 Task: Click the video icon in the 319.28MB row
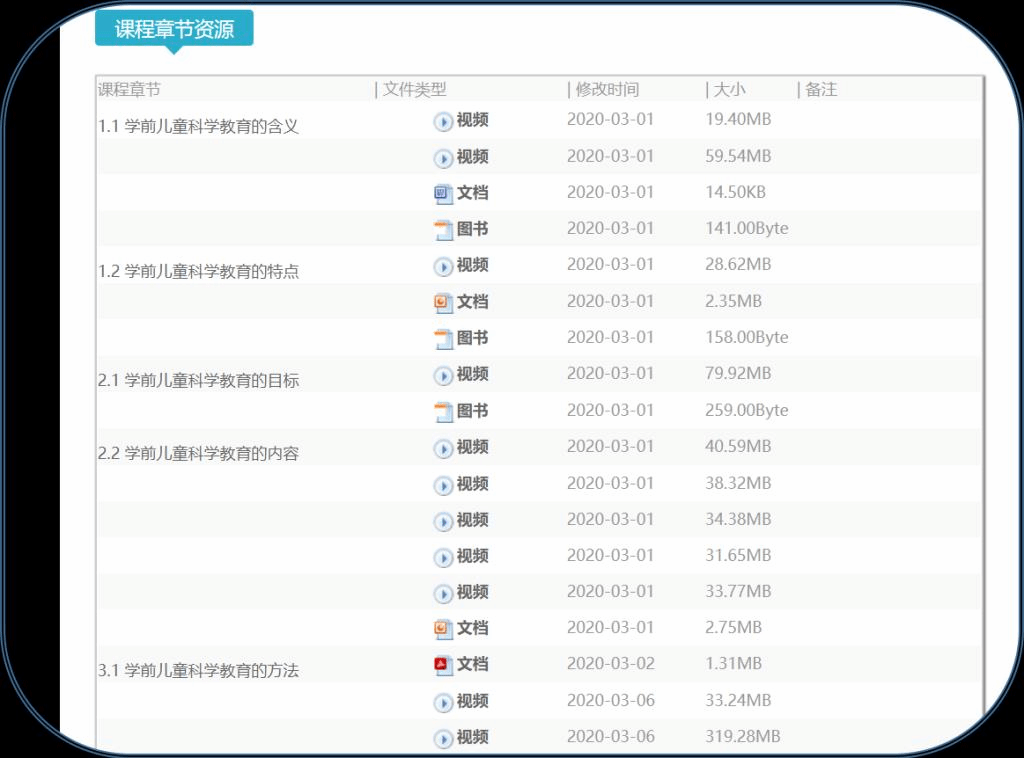[443, 738]
